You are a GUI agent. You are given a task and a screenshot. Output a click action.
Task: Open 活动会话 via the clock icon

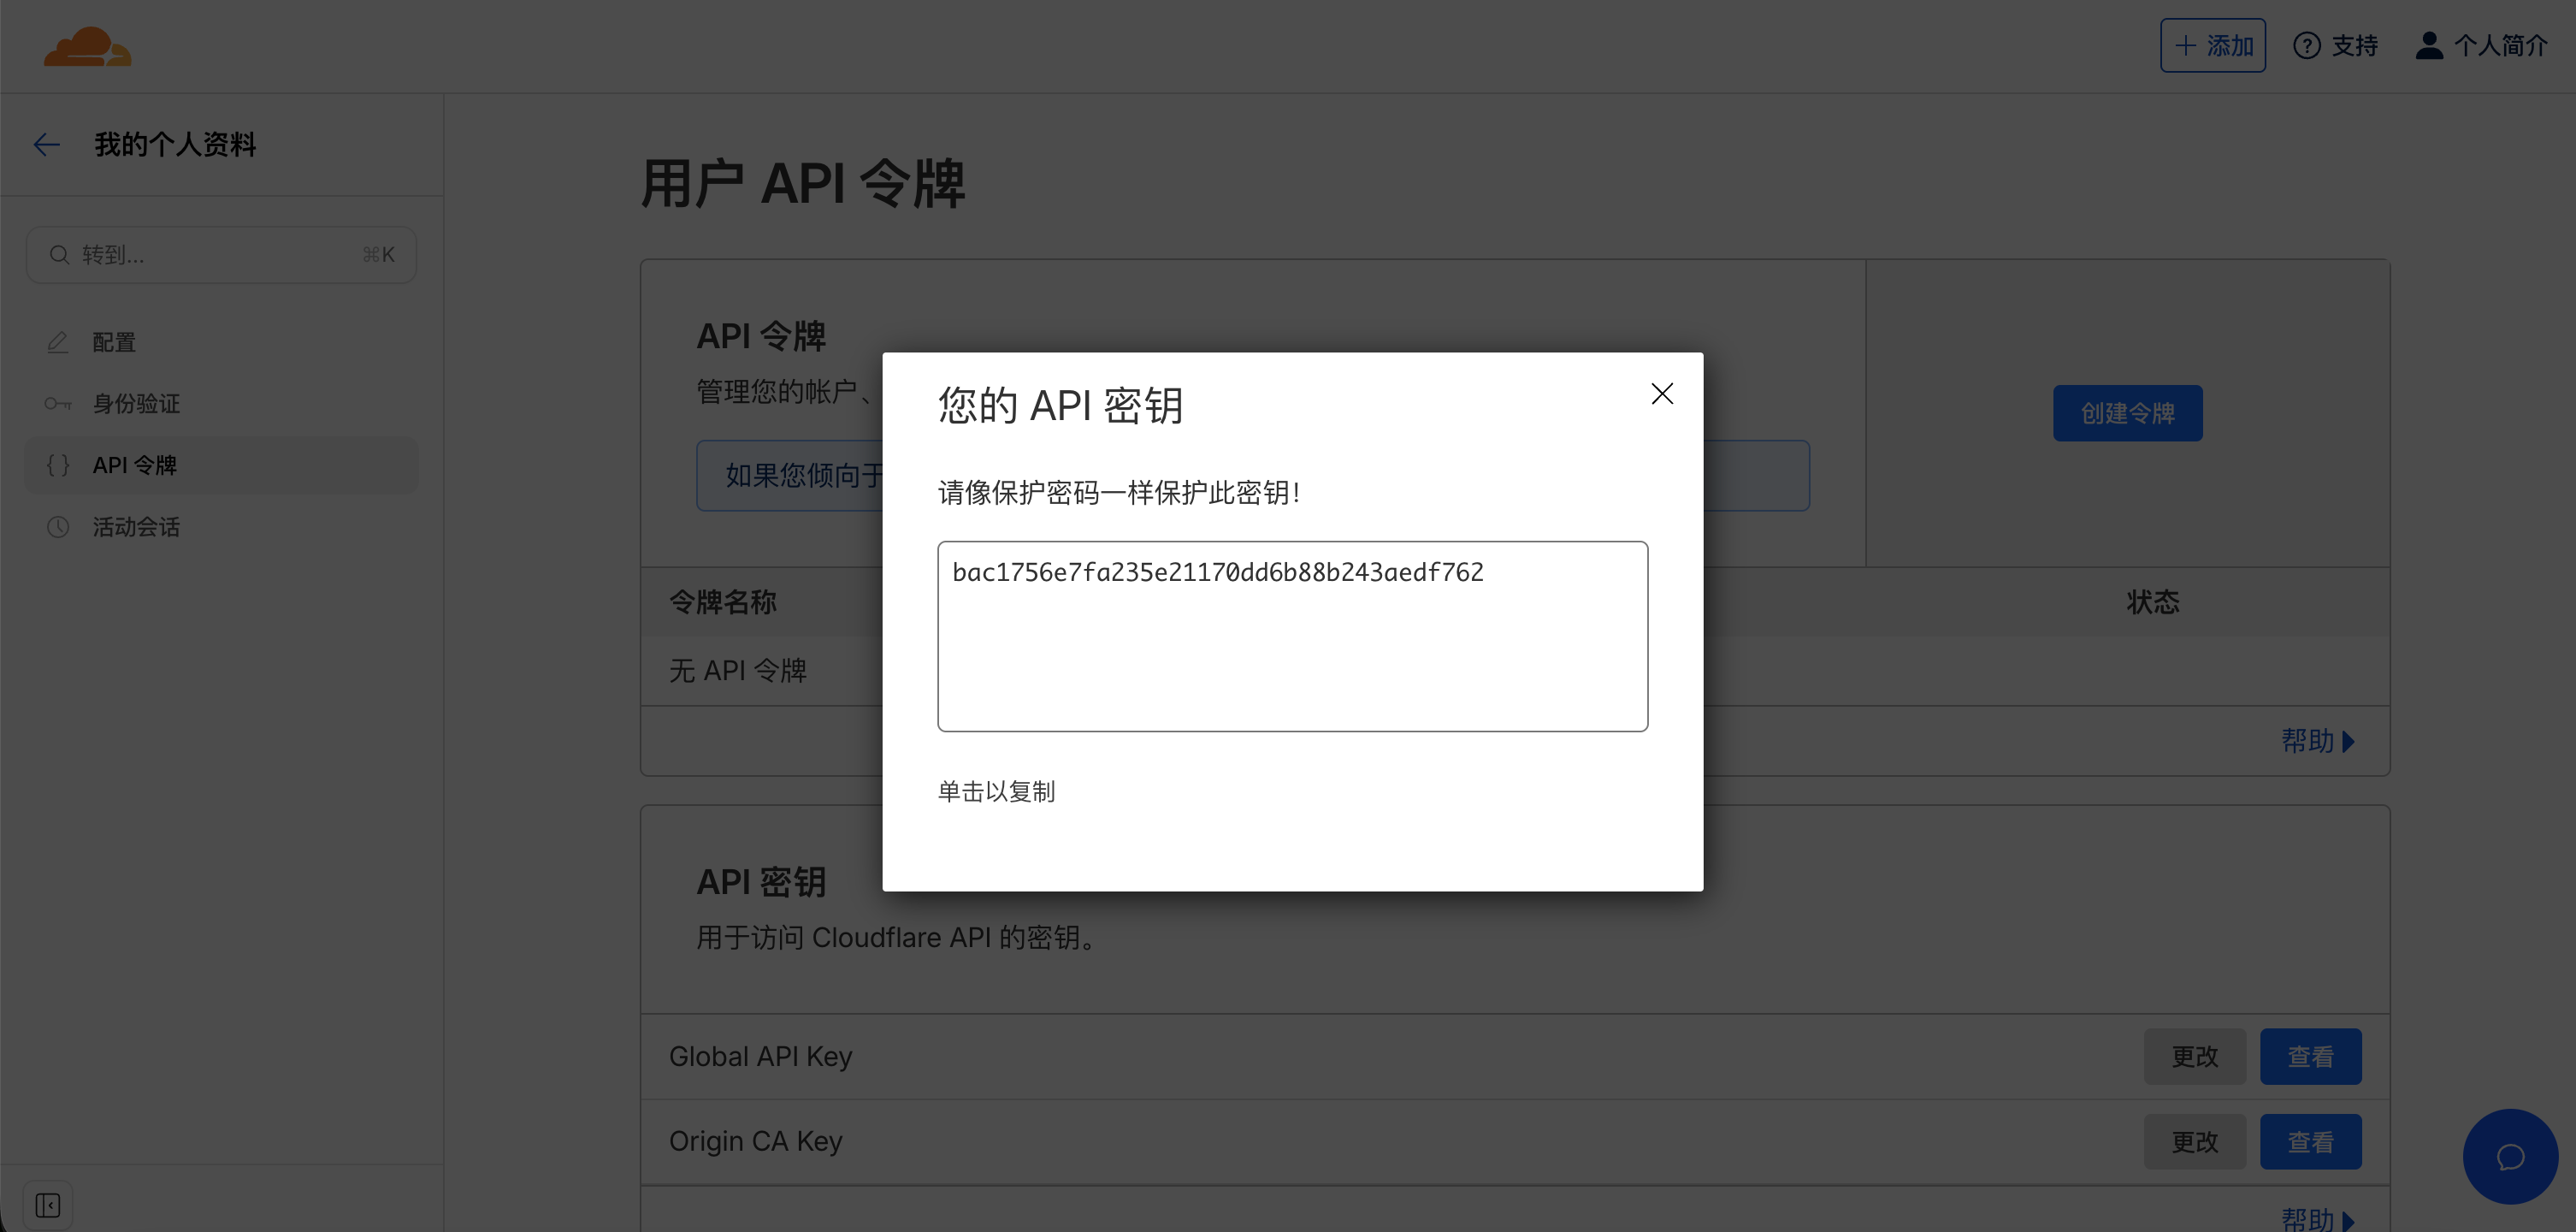(x=58, y=527)
